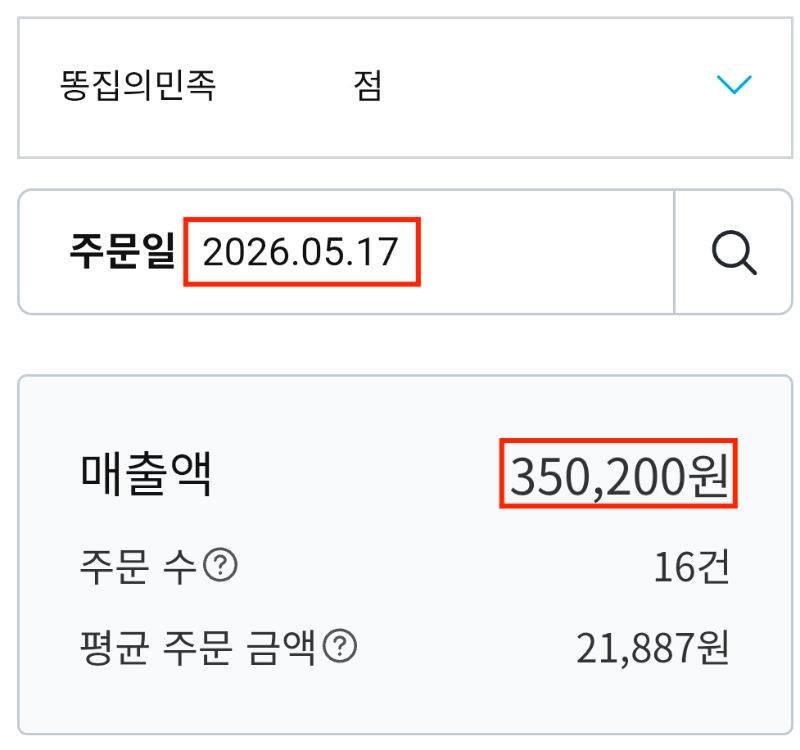The height and width of the screenshot is (750, 800).
Task: Click the 점 text in store selector
Action: pyautogui.click(x=367, y=85)
